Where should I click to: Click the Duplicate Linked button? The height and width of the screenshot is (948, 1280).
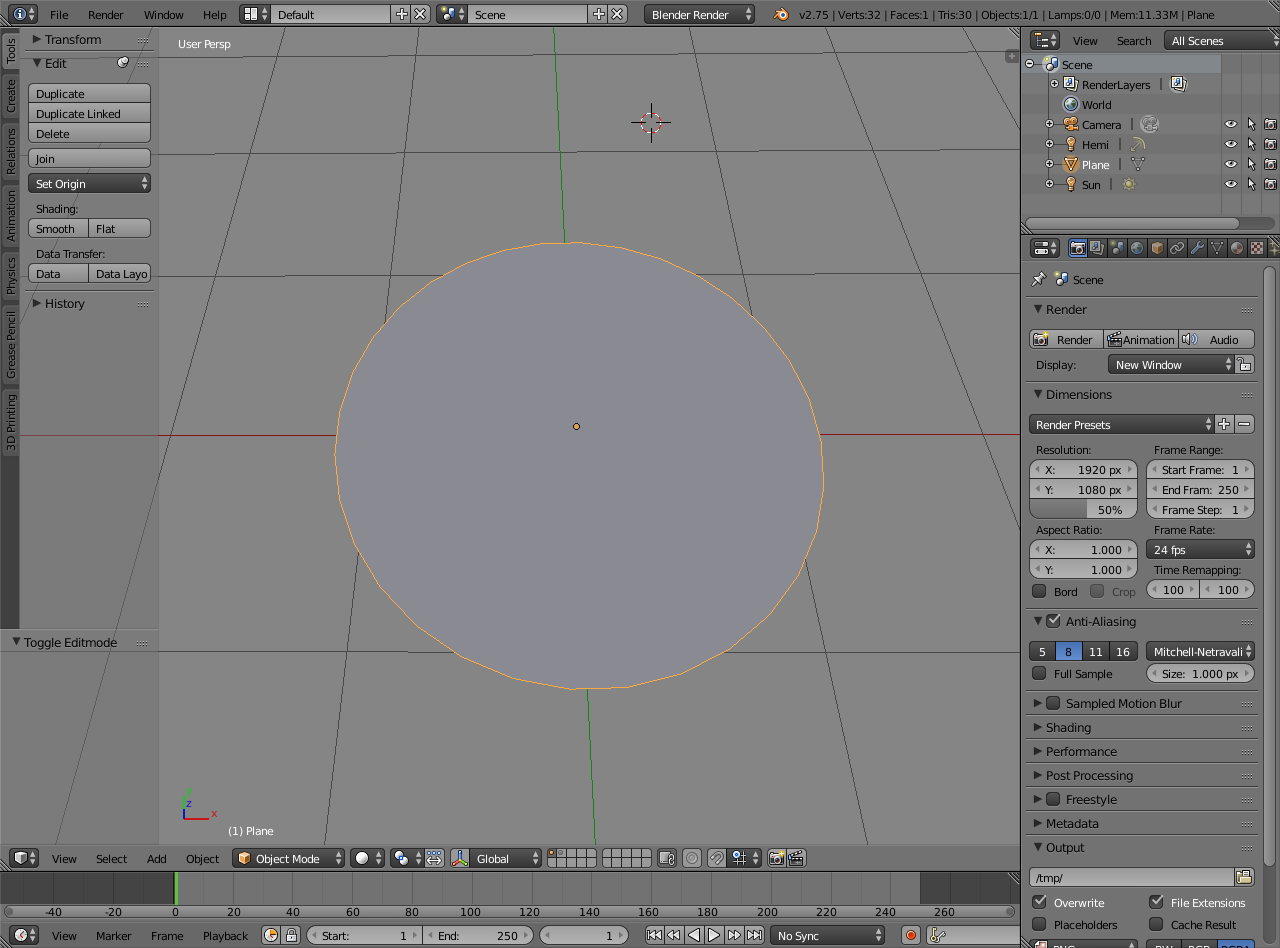click(x=90, y=113)
